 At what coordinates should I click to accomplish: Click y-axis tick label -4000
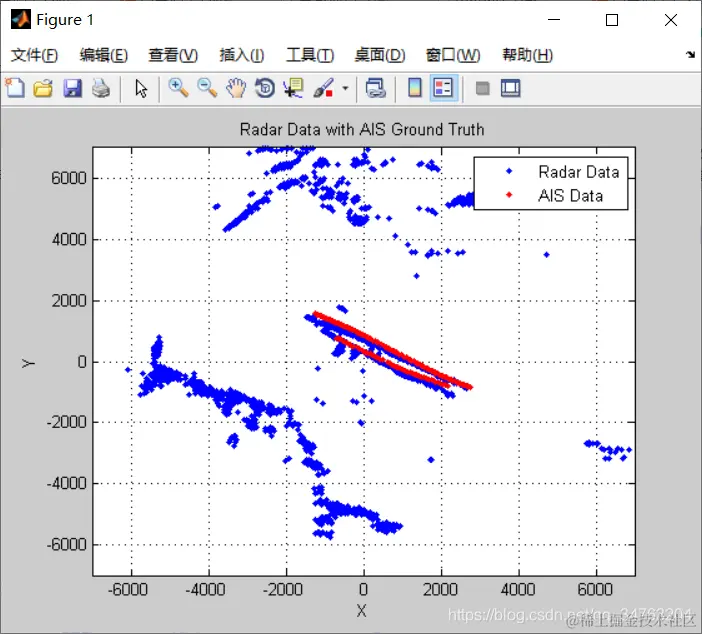[x=66, y=484]
